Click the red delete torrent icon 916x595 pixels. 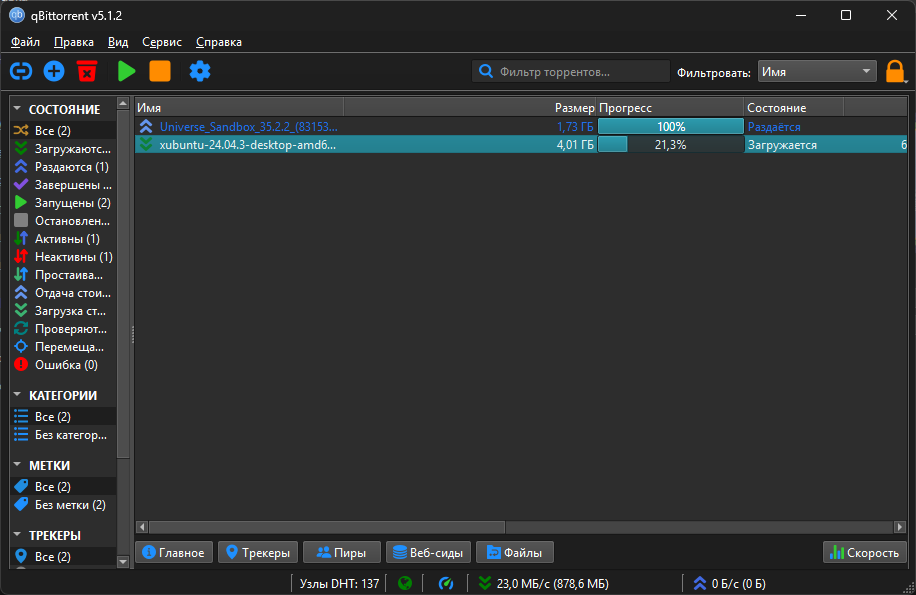(x=86, y=71)
